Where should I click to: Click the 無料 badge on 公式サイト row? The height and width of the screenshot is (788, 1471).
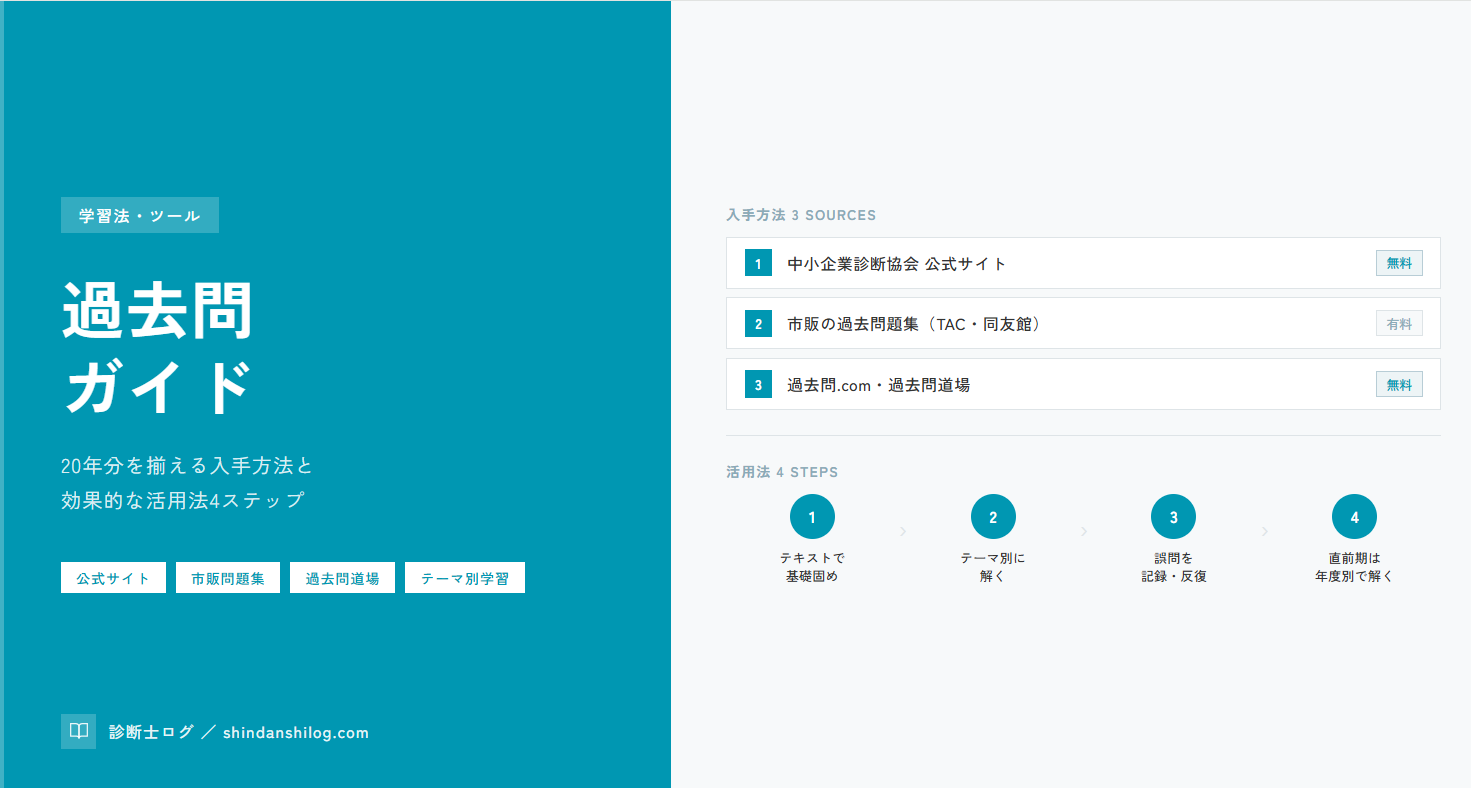point(1398,264)
